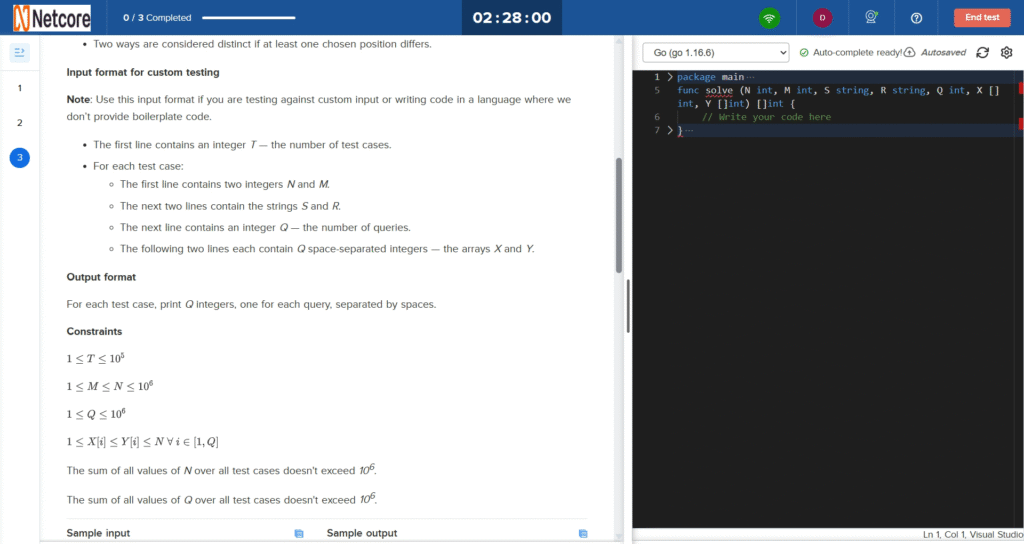Click the Autosaved cloud icon
This screenshot has width=1024, height=544.
click(909, 52)
